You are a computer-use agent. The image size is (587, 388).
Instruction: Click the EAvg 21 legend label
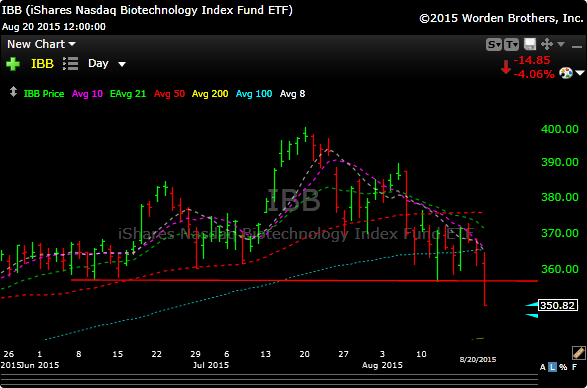[128, 94]
